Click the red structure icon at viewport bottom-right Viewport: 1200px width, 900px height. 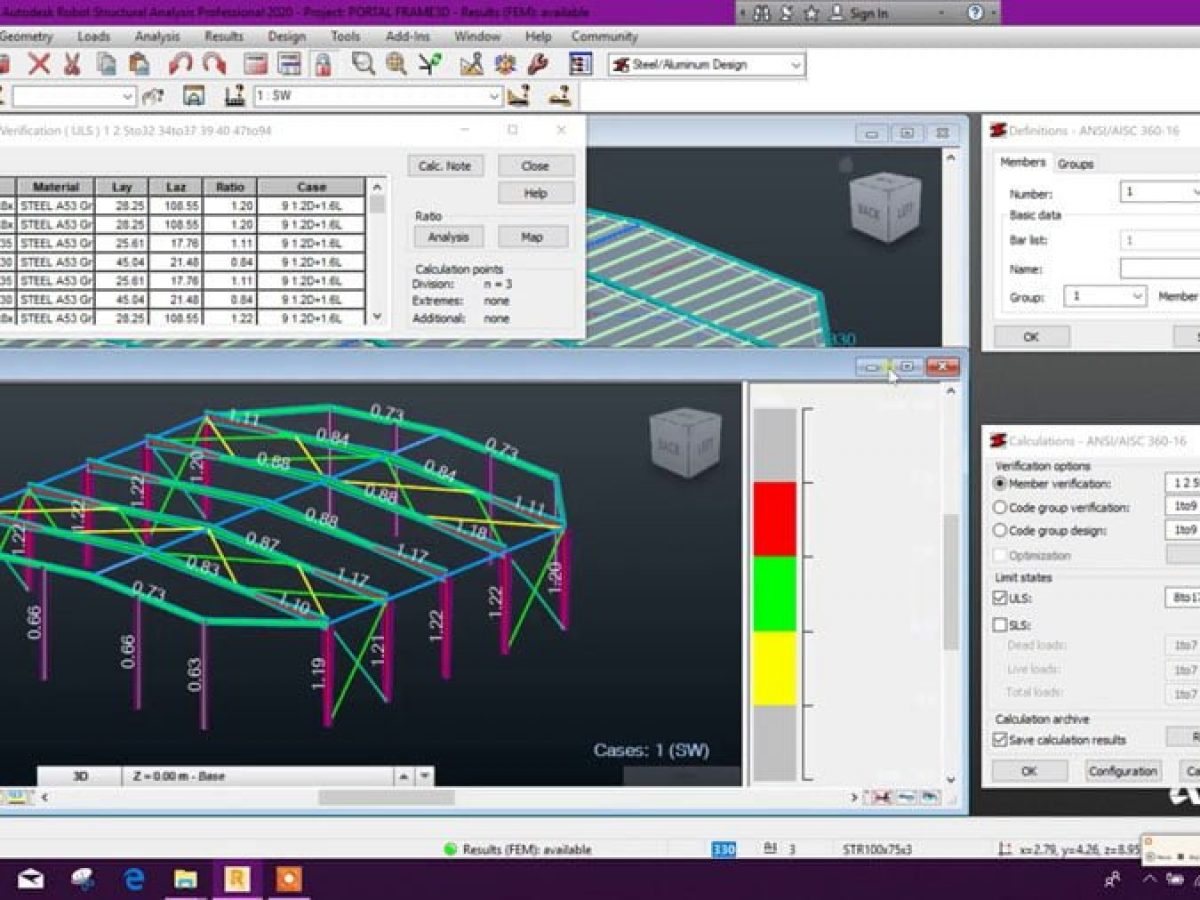tap(883, 797)
